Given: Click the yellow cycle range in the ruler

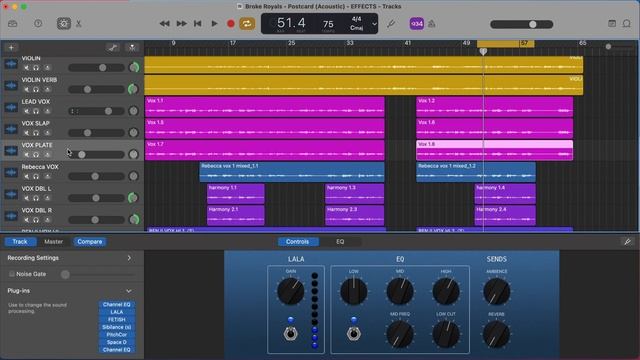Looking at the screenshot, I should pyautogui.click(x=505, y=43).
